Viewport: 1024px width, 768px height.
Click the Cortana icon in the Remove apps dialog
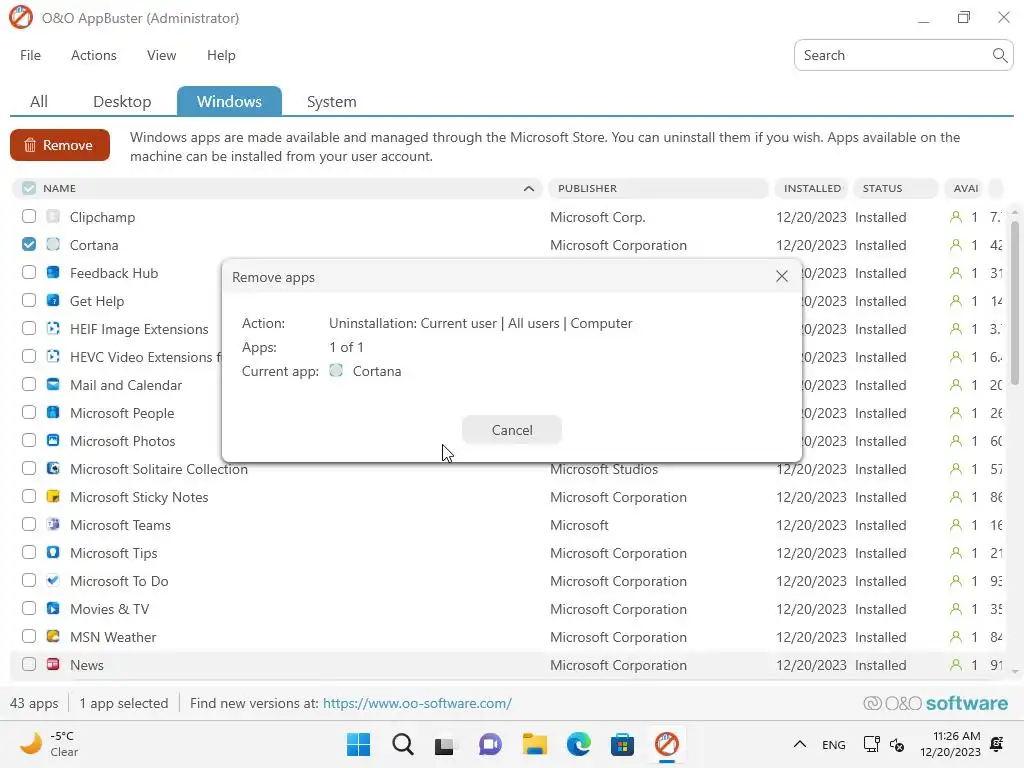336,371
